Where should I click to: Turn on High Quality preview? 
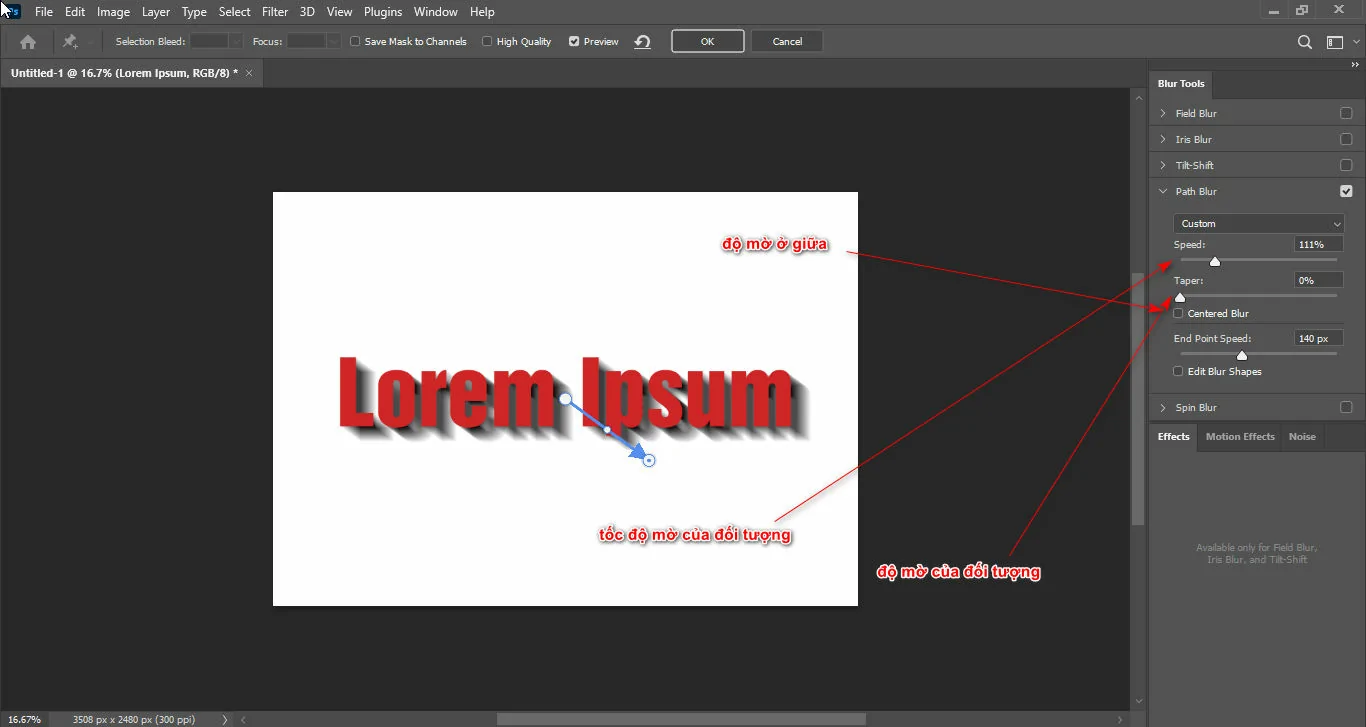click(x=486, y=41)
